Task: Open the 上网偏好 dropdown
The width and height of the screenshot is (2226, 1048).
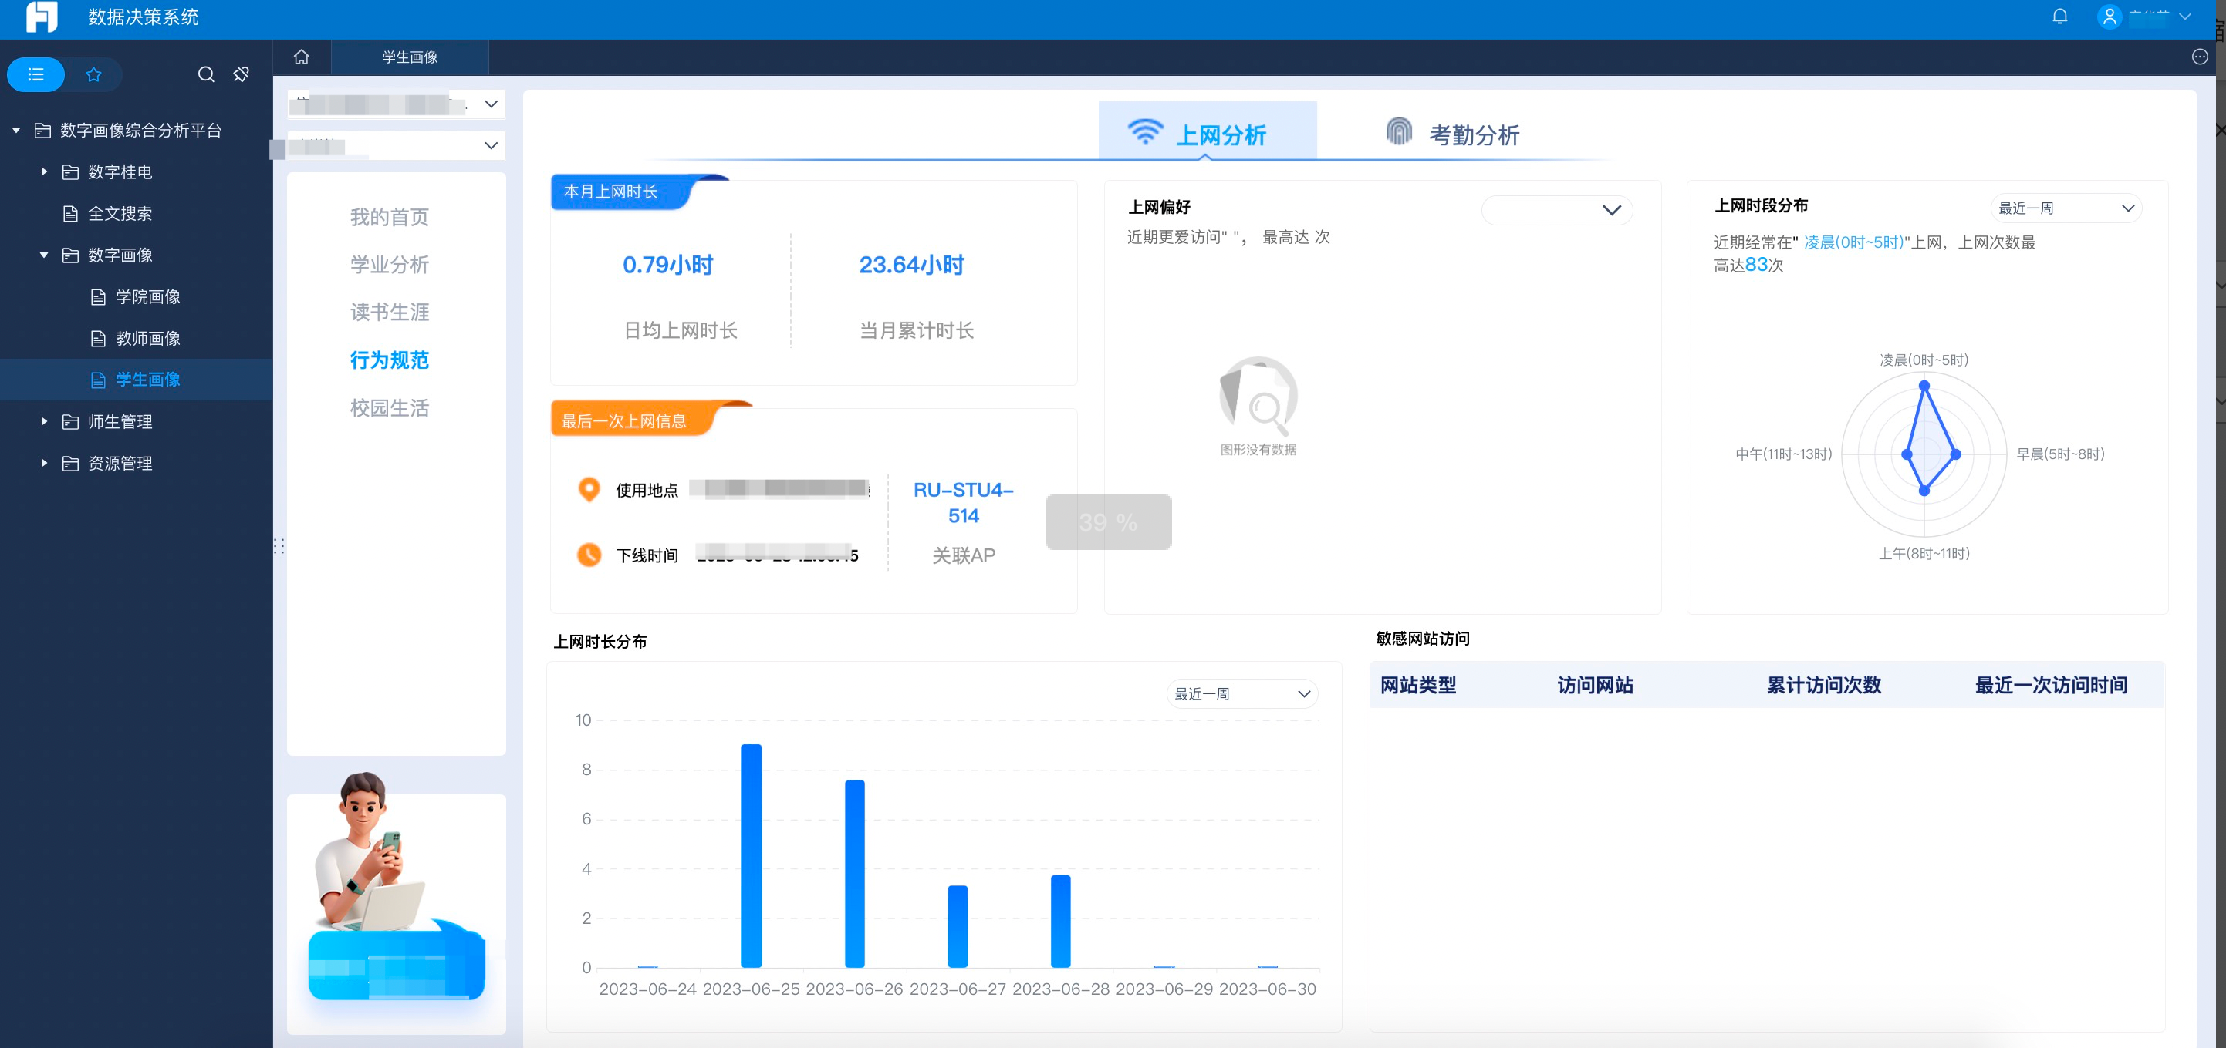Action: [x=1557, y=209]
